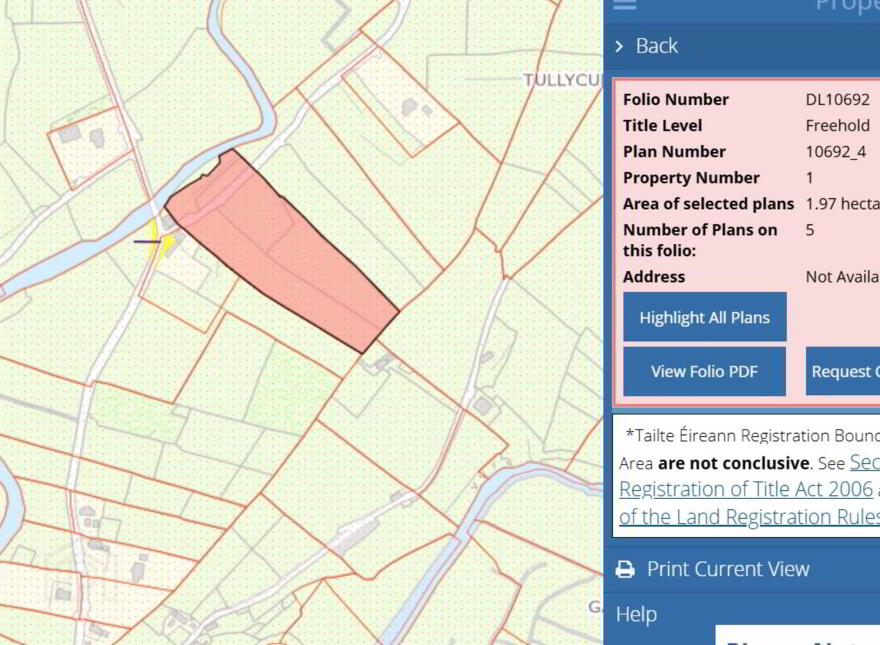Follow the Land Registration Rules link
The width and height of the screenshot is (880, 645).
click(x=749, y=516)
